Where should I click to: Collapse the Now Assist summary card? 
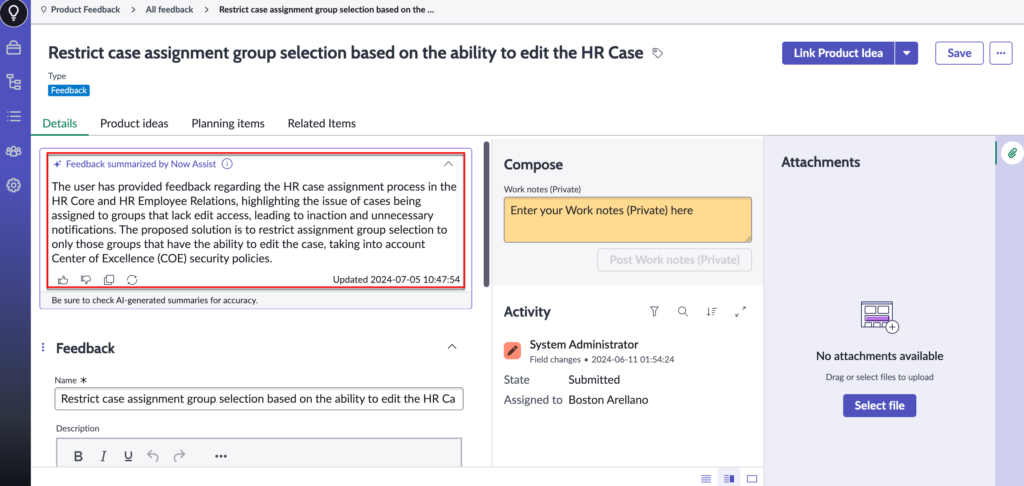coord(448,163)
